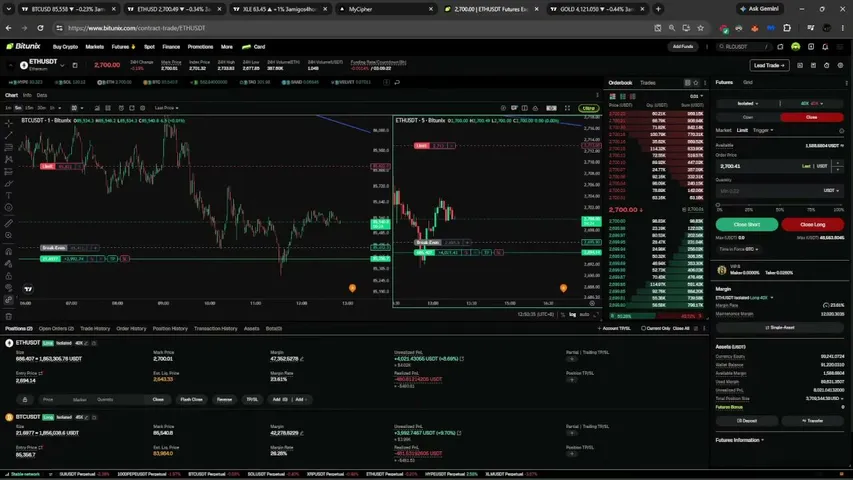Click Reverse on ETHUSDT position
Screen dimensions: 853x480
(224, 399)
